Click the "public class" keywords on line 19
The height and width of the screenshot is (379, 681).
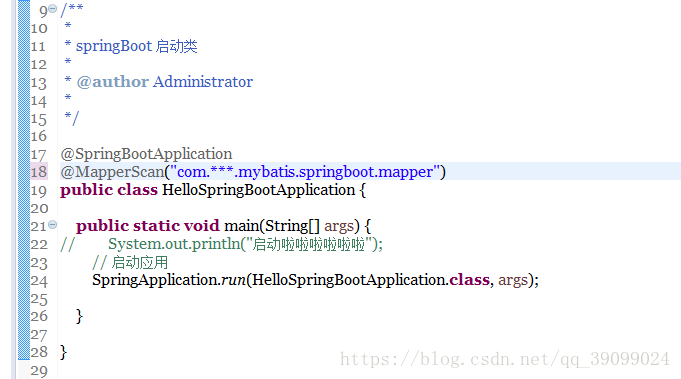pyautogui.click(x=109, y=190)
